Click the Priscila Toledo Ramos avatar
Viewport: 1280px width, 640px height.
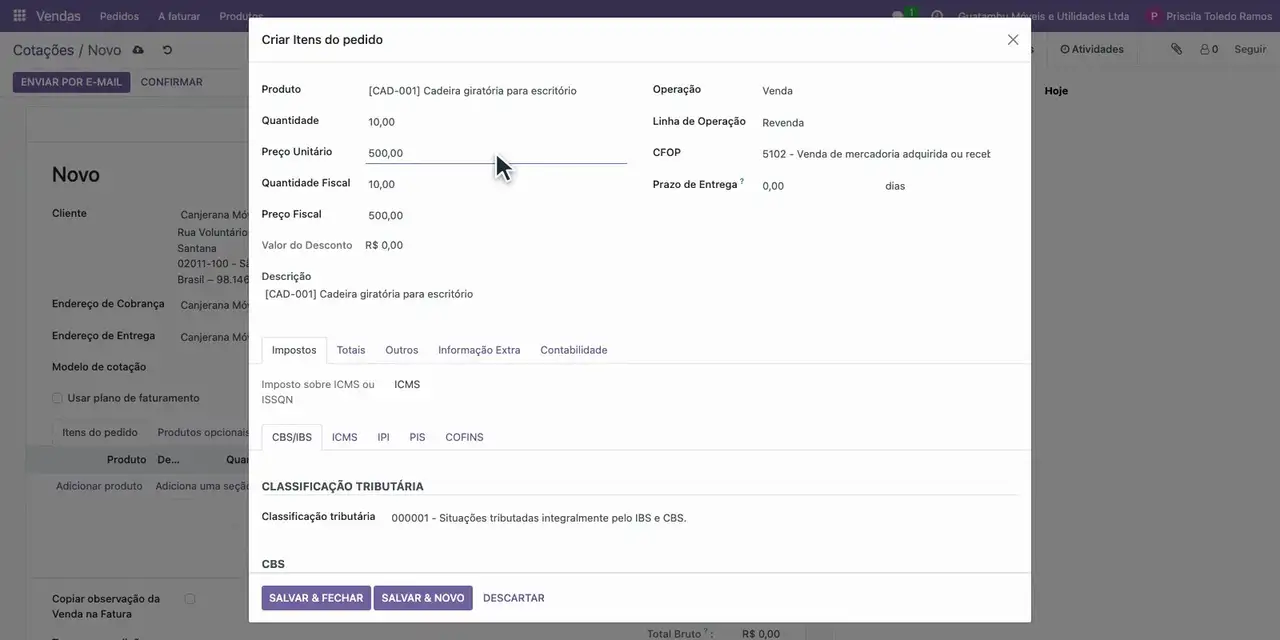(1155, 16)
